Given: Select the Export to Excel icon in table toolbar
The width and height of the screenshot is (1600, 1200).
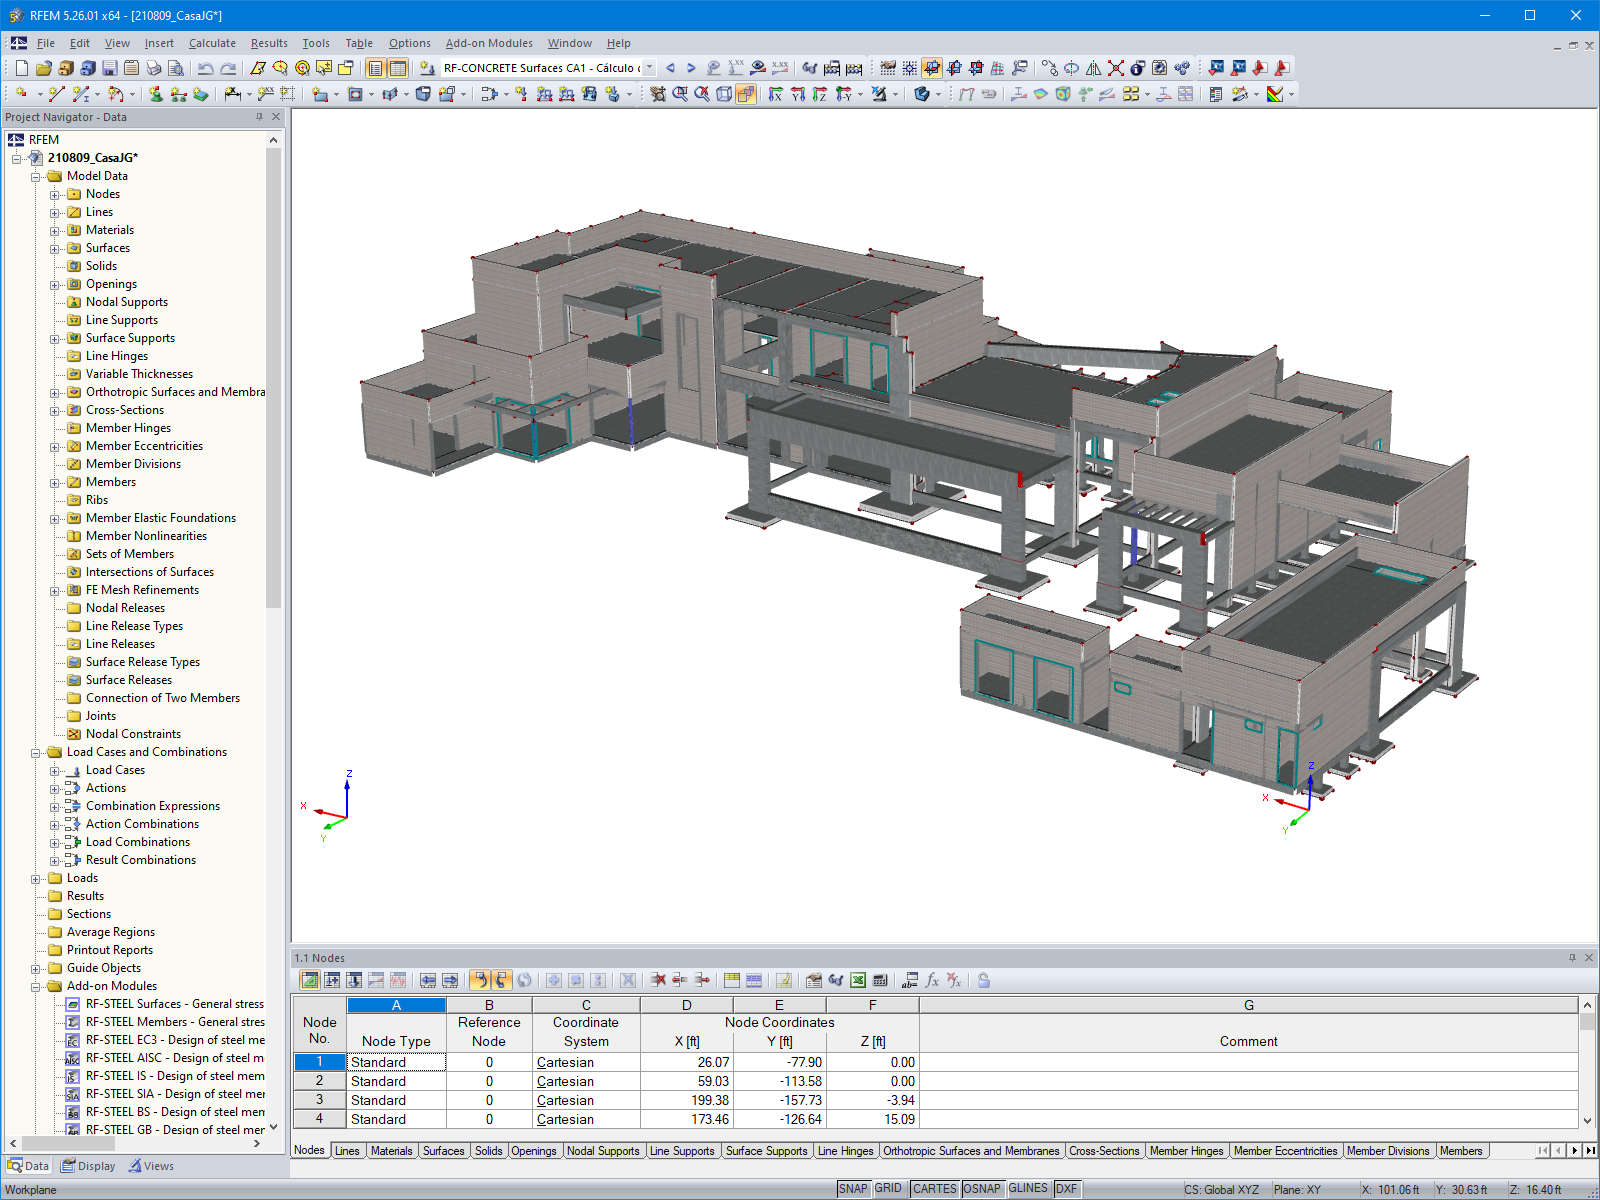Looking at the screenshot, I should point(857,981).
